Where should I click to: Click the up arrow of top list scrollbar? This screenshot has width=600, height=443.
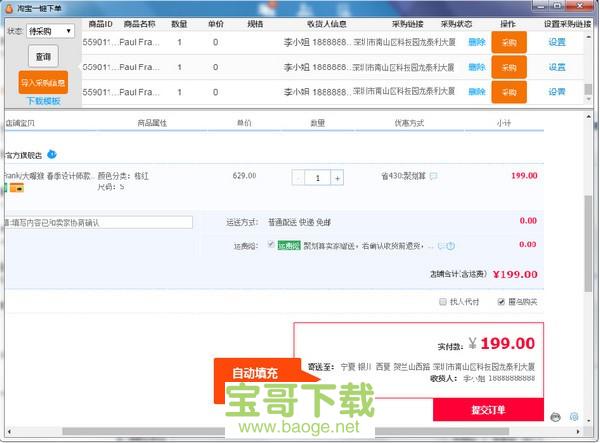click(x=588, y=37)
